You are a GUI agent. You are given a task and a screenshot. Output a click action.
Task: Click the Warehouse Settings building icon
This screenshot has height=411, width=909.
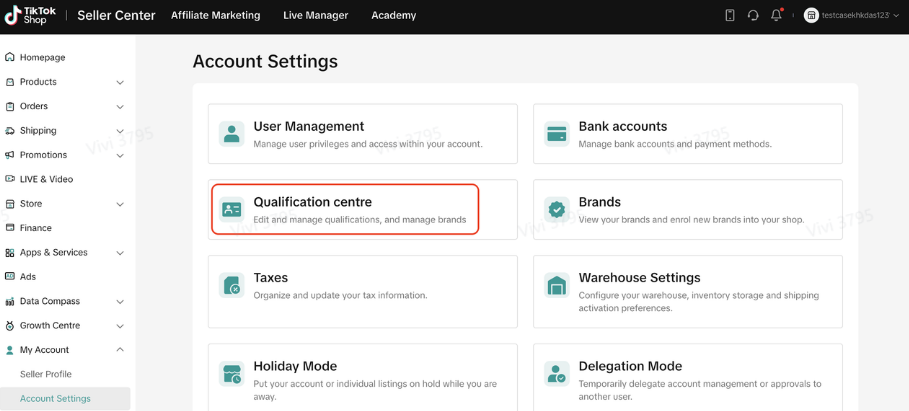click(557, 285)
